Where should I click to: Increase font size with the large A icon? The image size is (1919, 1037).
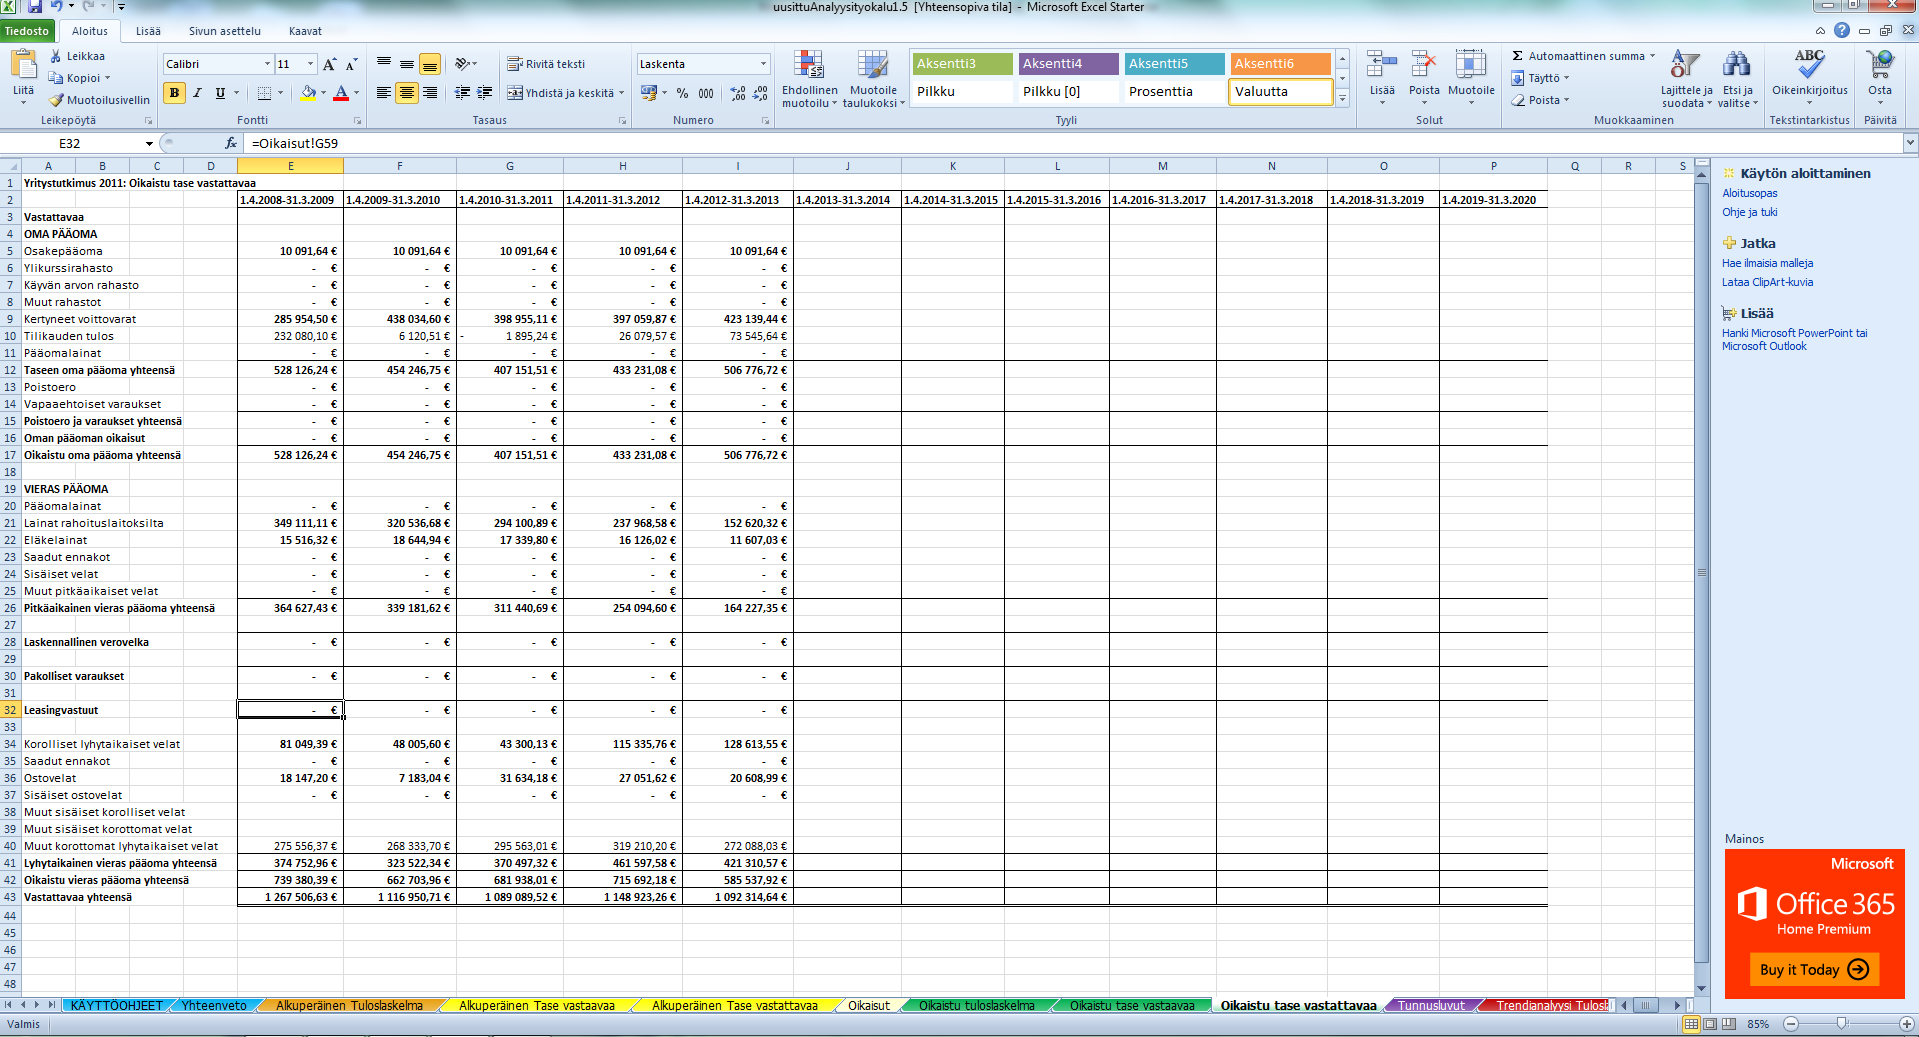click(x=329, y=64)
